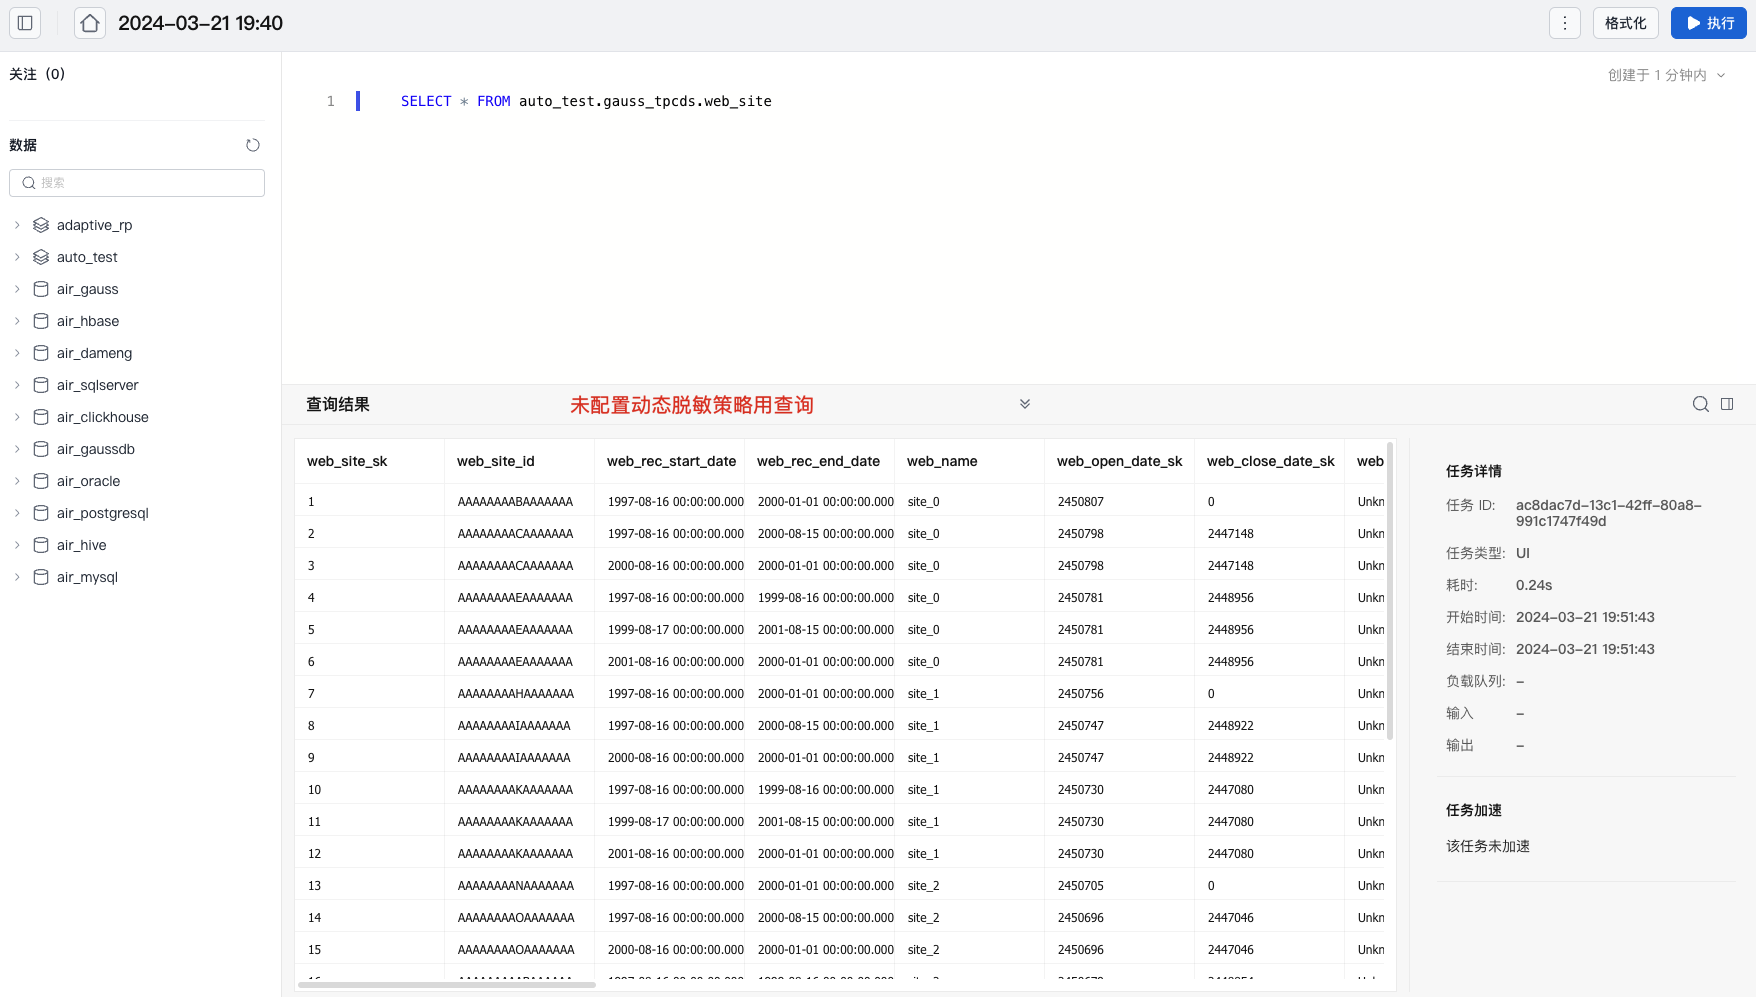Toggle the task details side panel
1756x997 pixels.
pos(1727,404)
